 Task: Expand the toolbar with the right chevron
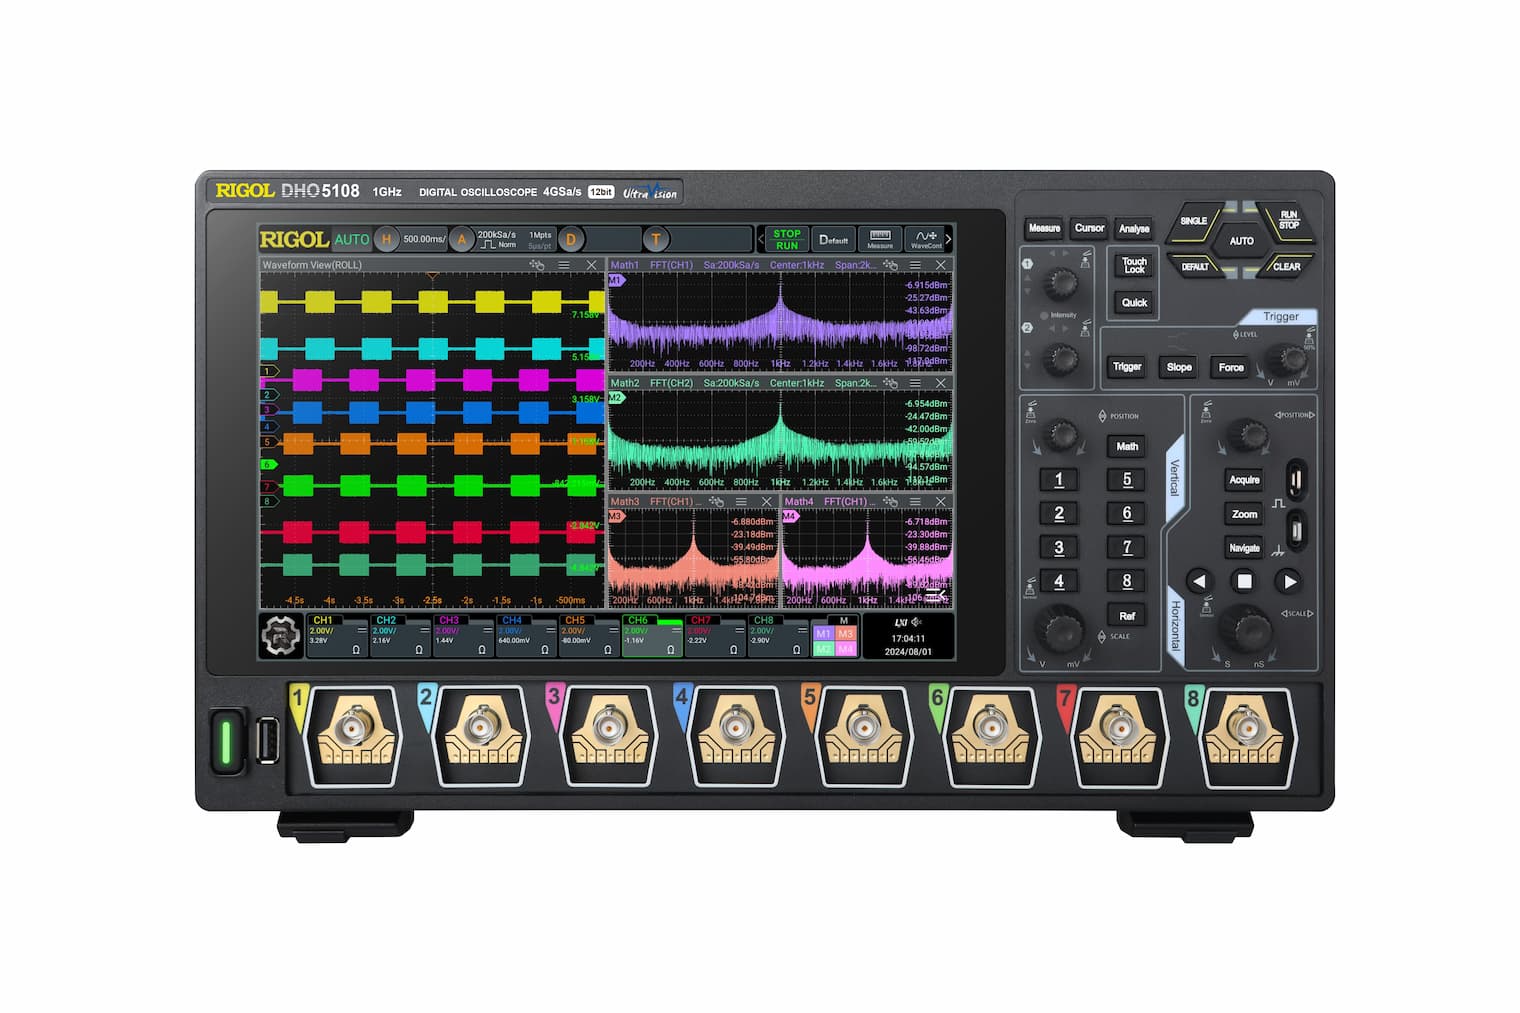pos(948,240)
